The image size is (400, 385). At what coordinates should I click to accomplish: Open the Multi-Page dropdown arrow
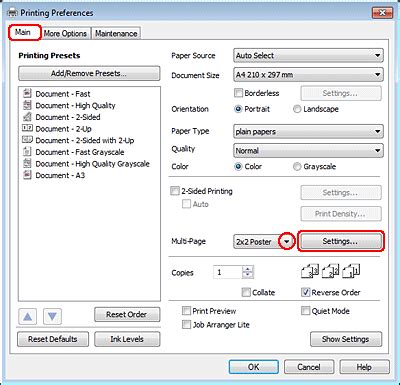tap(287, 241)
